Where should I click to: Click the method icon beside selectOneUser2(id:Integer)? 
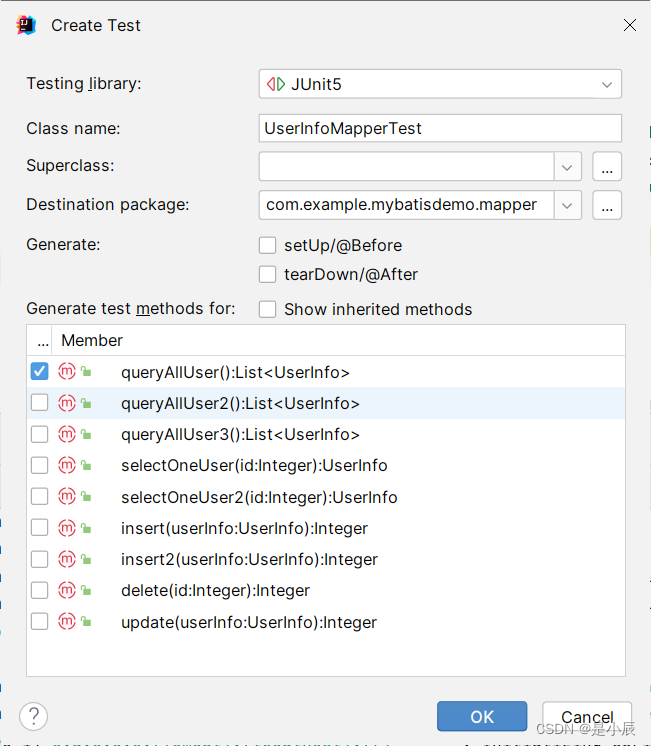67,497
